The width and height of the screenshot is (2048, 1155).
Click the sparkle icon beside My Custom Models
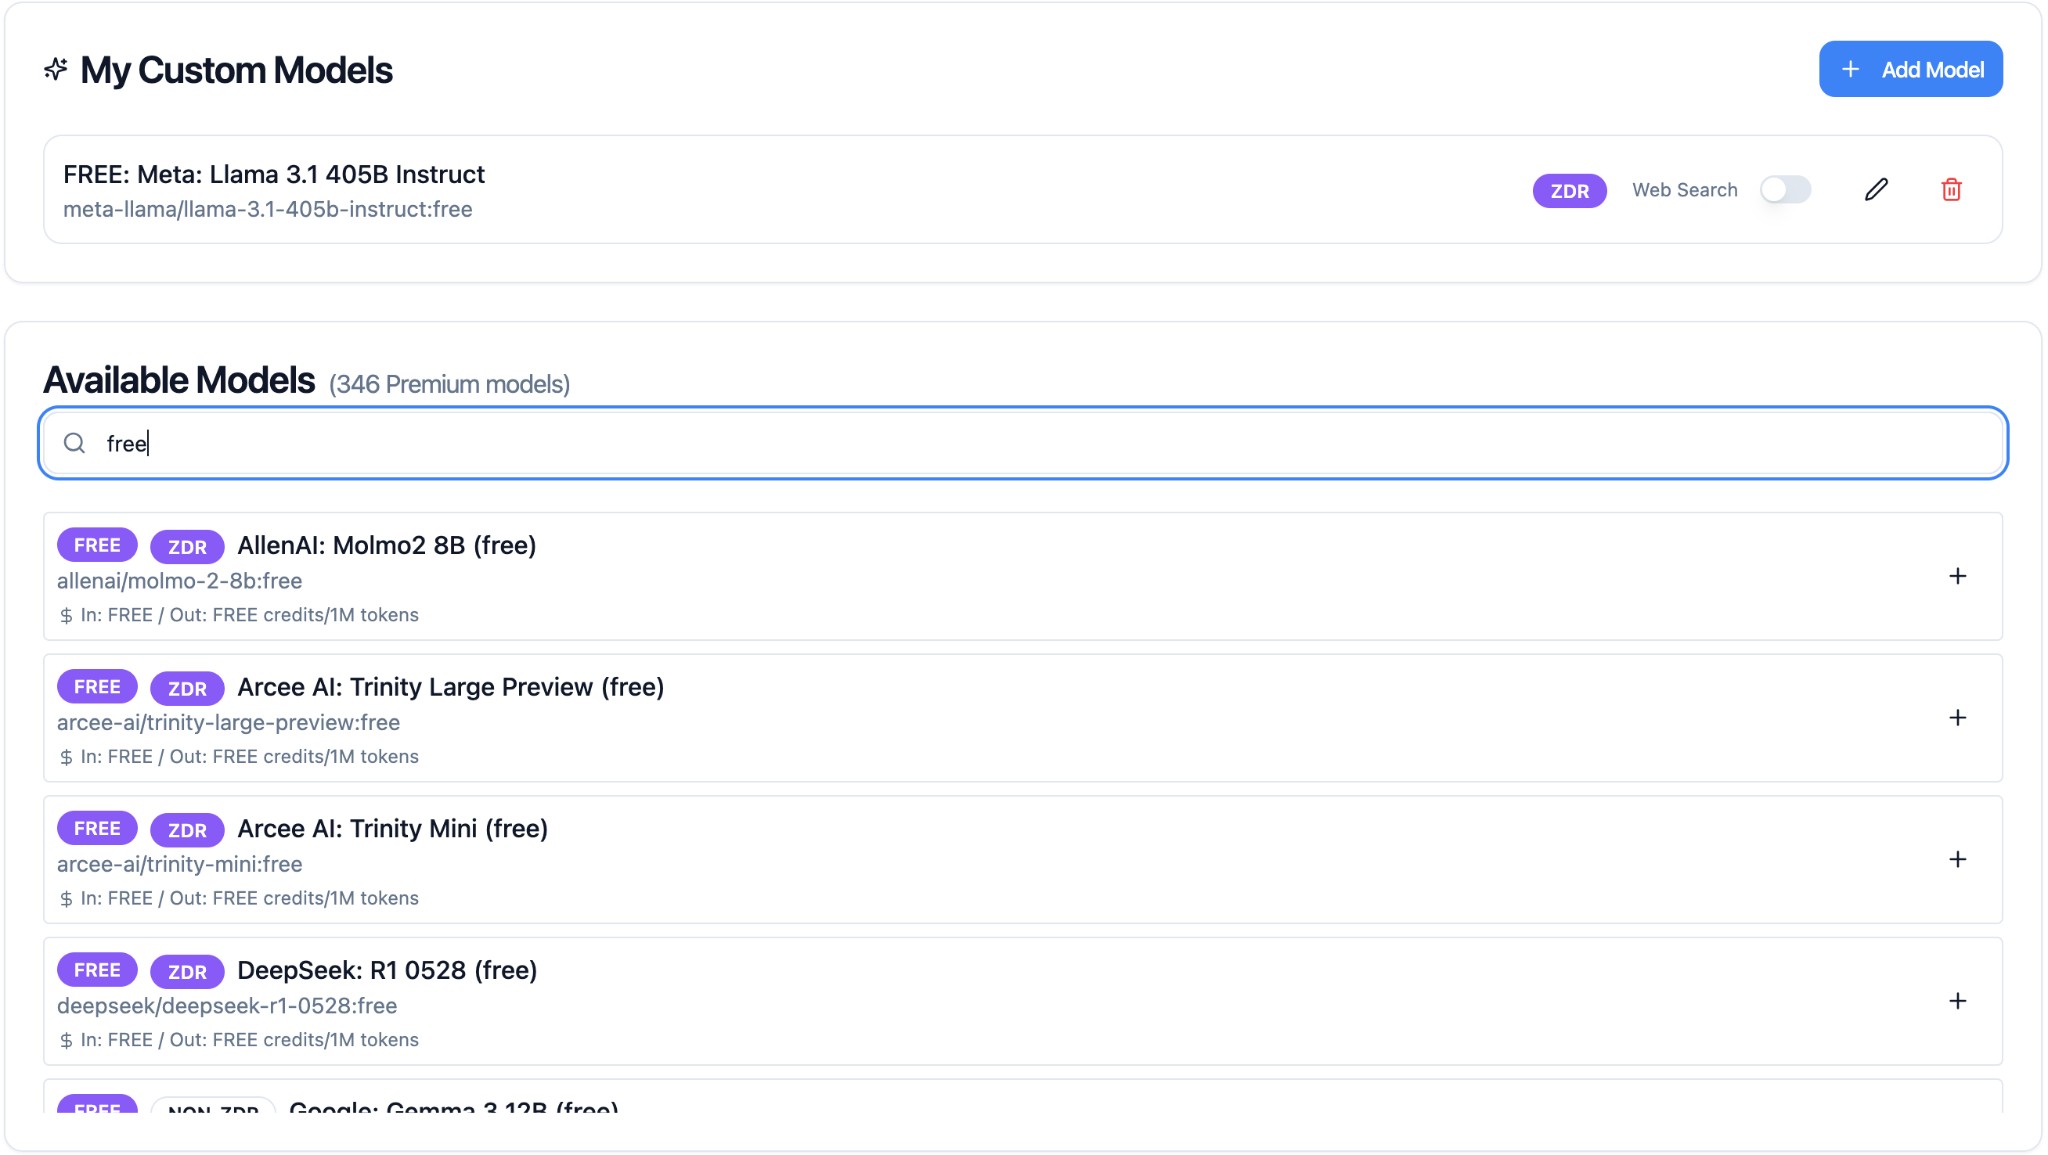coord(56,69)
